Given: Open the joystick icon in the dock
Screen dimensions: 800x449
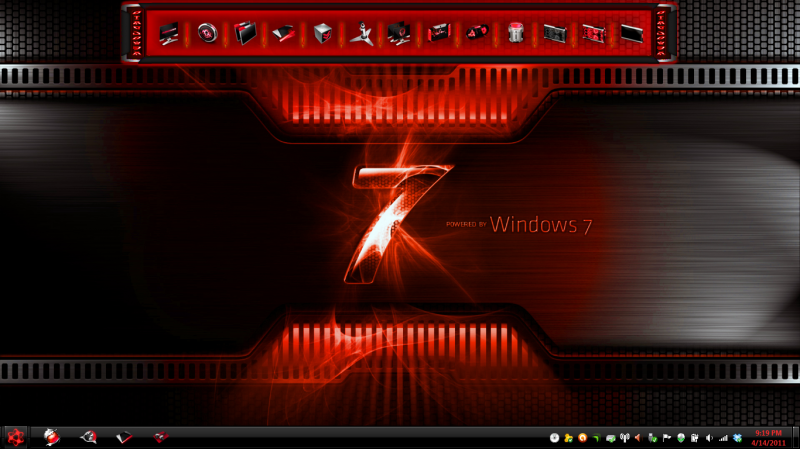Looking at the screenshot, I should (x=361, y=34).
